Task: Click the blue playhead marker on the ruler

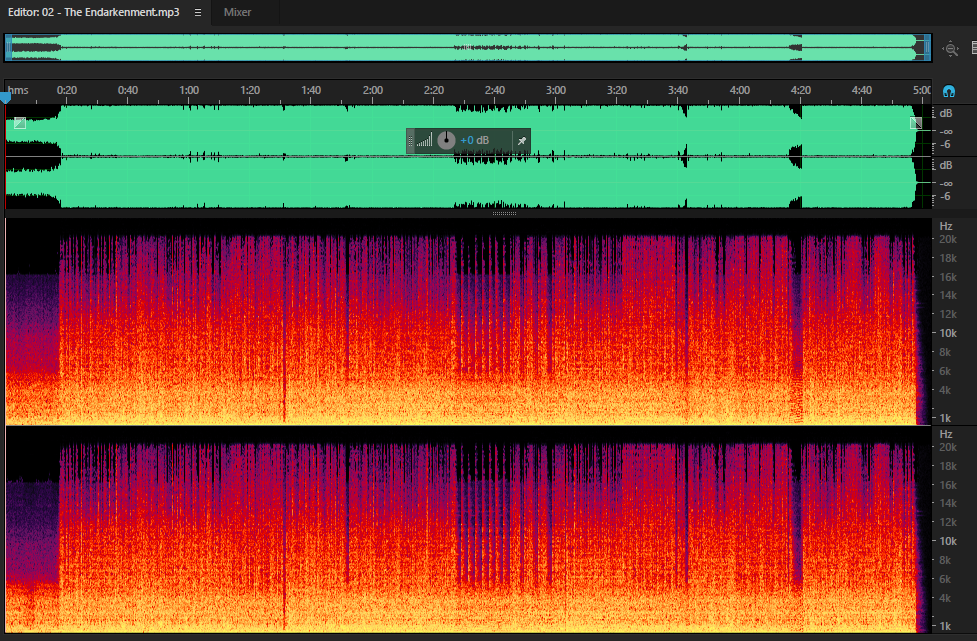Action: pos(6,98)
